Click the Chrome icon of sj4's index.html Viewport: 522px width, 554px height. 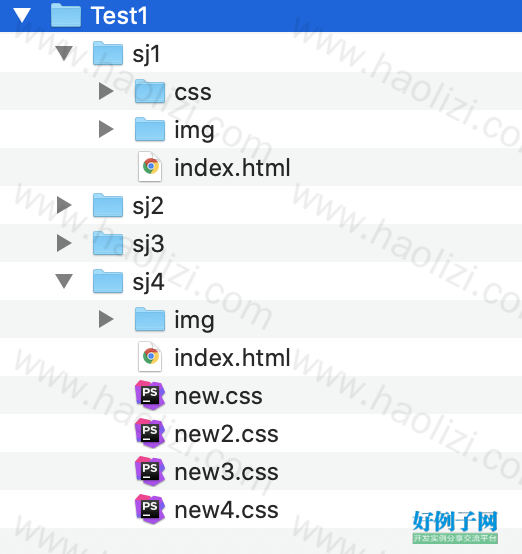tap(150, 357)
